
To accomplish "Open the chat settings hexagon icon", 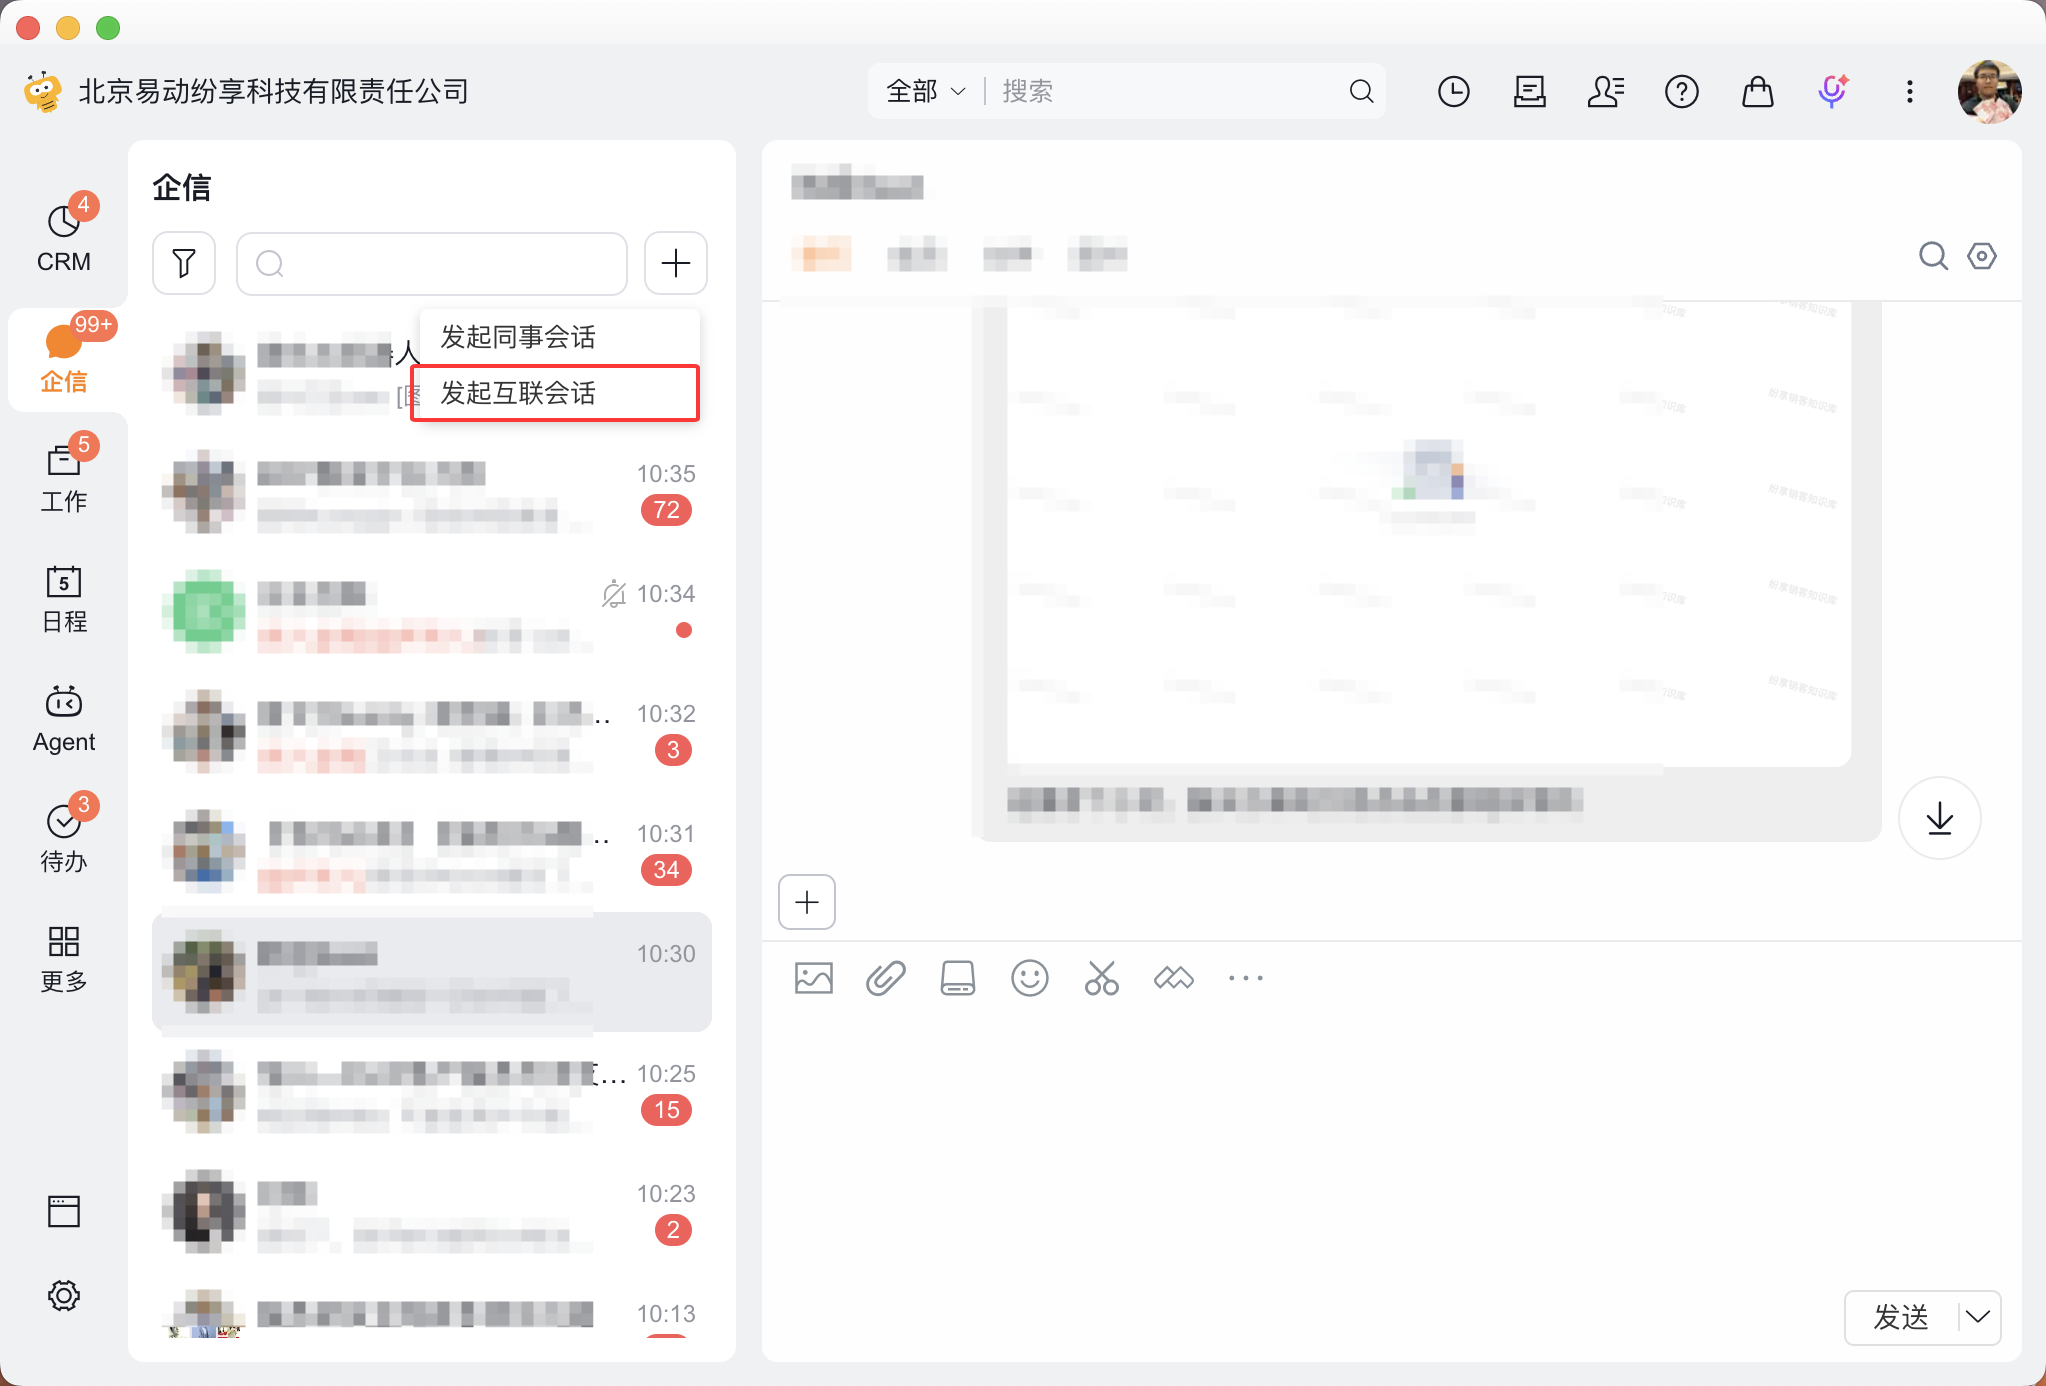I will pos(1981,256).
